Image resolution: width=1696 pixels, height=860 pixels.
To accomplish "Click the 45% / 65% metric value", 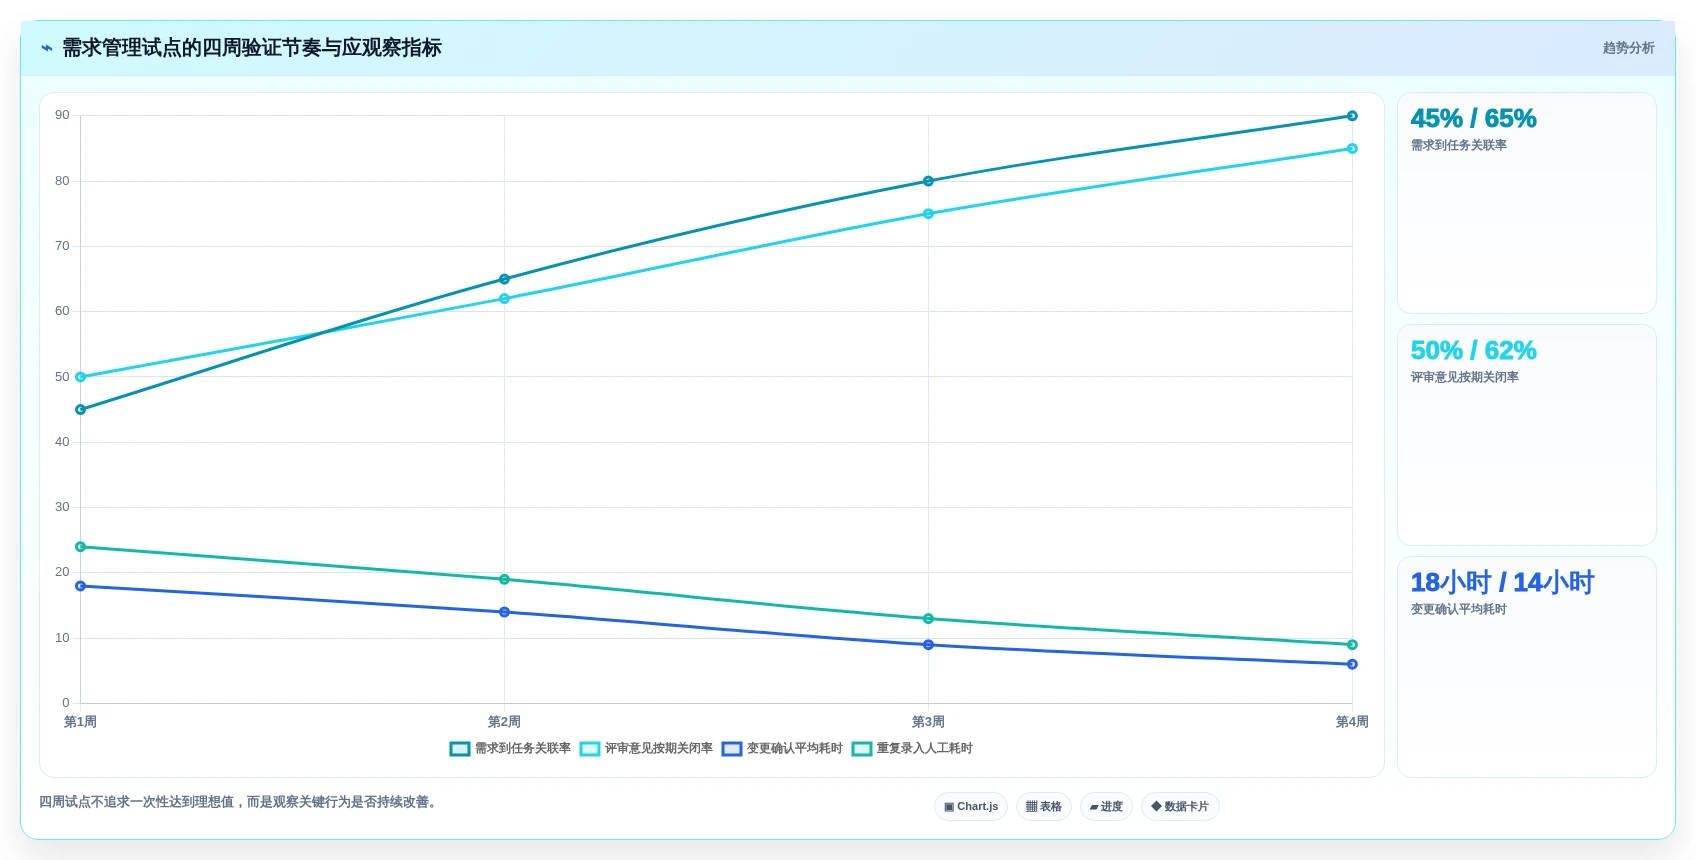I will (1473, 119).
